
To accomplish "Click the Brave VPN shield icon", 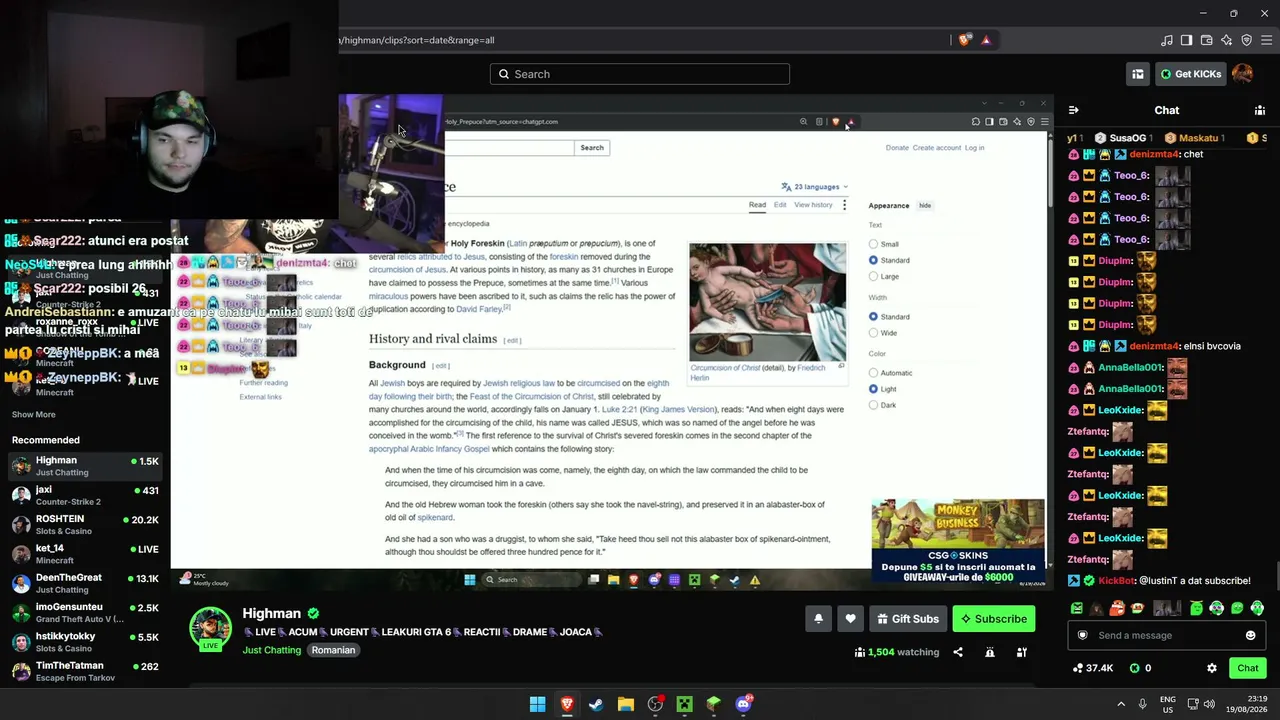I will [x=1246, y=40].
